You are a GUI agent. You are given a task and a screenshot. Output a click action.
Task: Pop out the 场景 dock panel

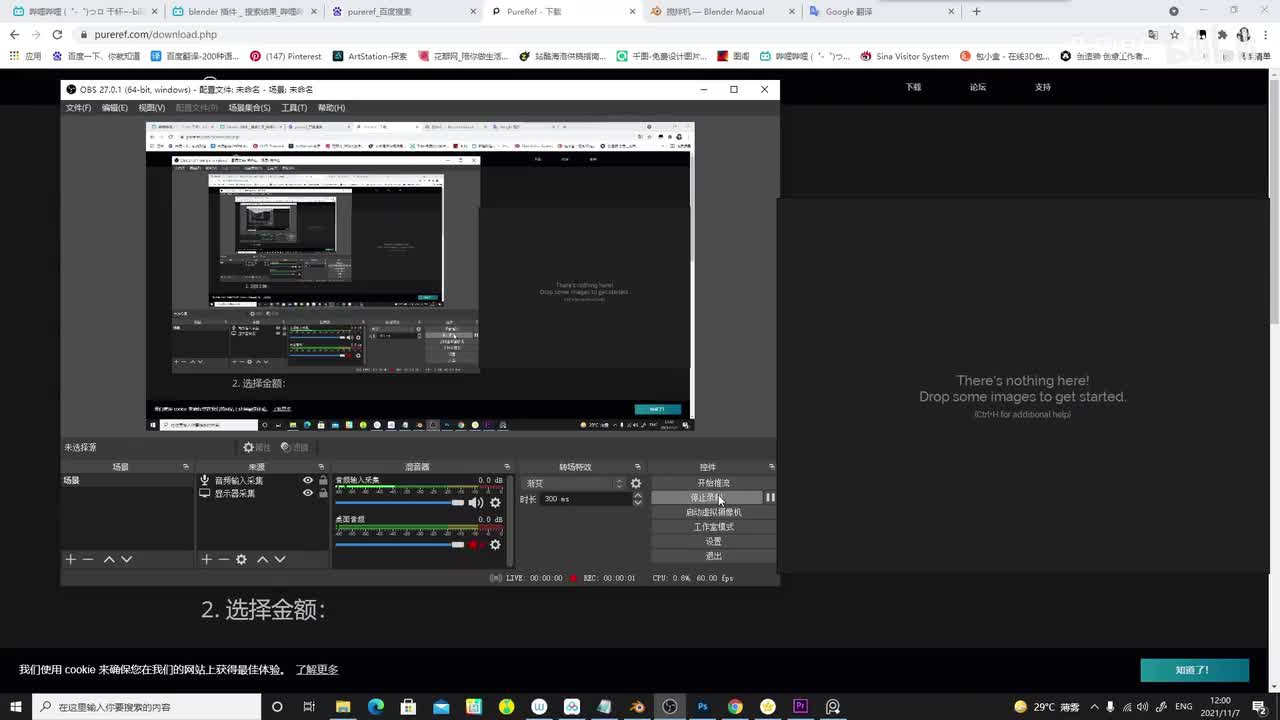186,467
